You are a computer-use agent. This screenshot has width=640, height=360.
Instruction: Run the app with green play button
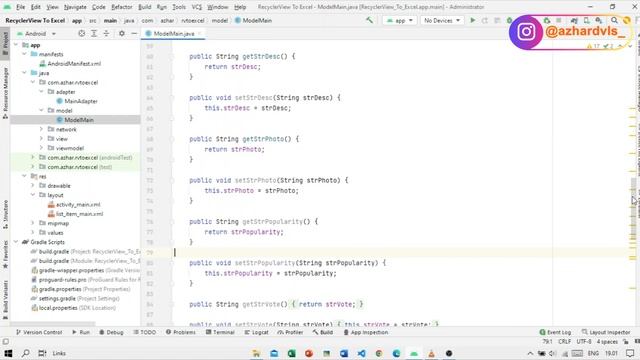pyautogui.click(x=473, y=20)
